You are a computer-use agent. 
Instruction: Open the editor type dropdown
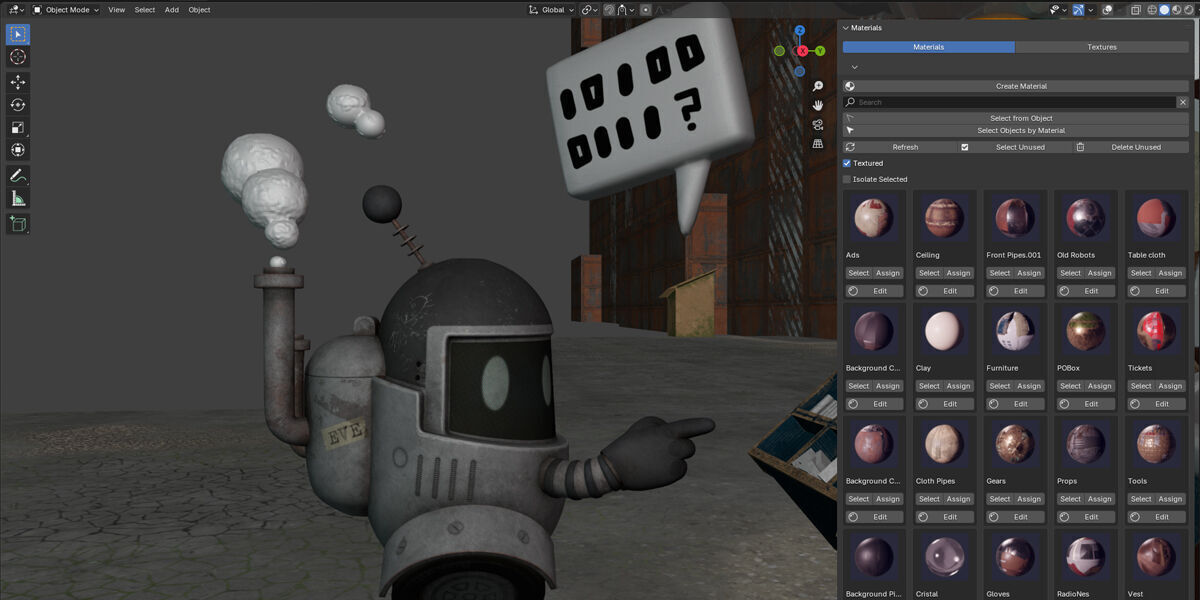(15, 9)
